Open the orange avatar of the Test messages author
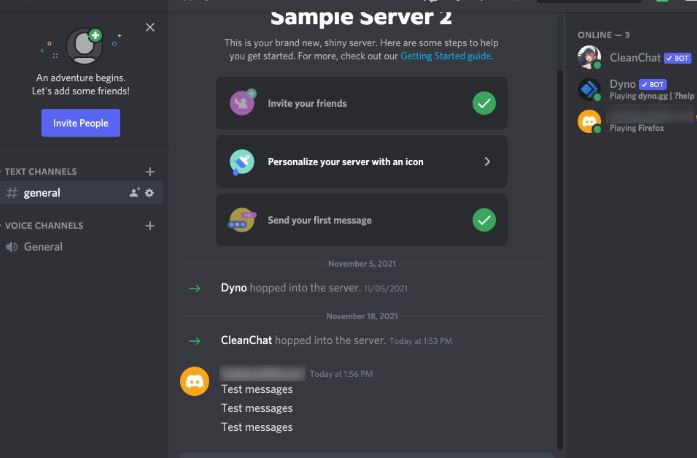Image resolution: width=697 pixels, height=458 pixels. pos(194,382)
